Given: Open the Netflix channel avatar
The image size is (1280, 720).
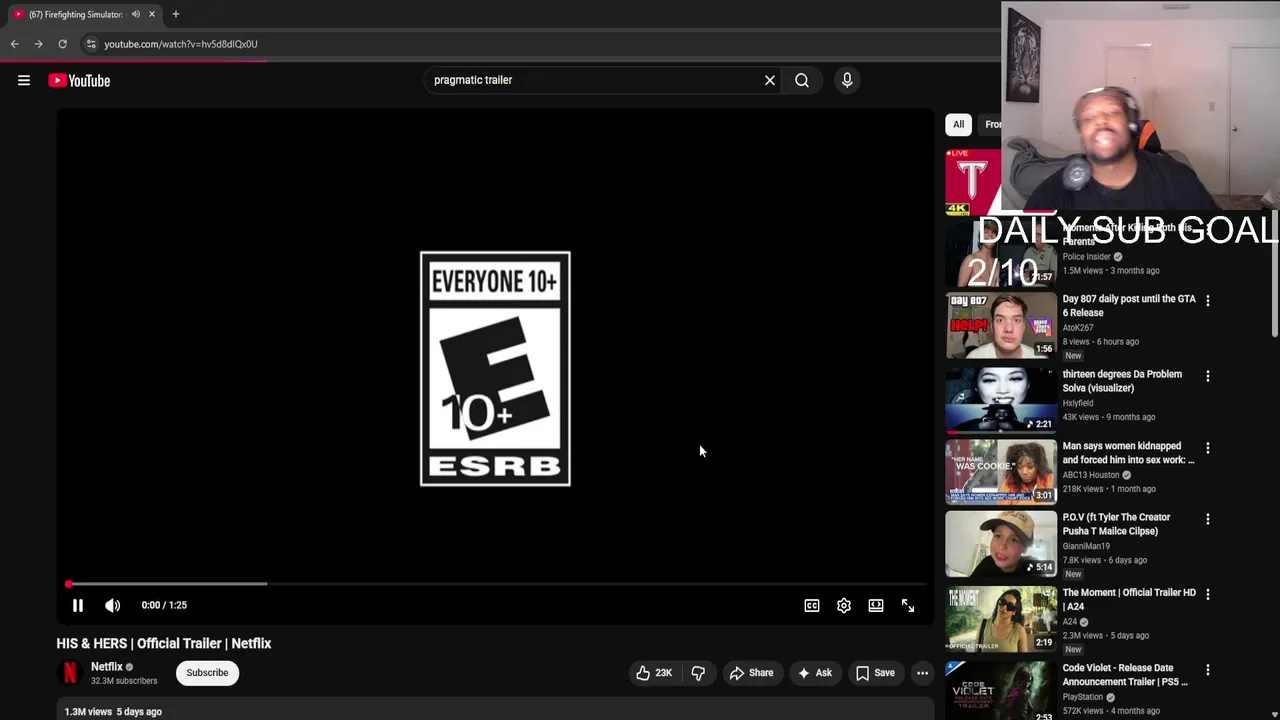Looking at the screenshot, I should [70, 673].
